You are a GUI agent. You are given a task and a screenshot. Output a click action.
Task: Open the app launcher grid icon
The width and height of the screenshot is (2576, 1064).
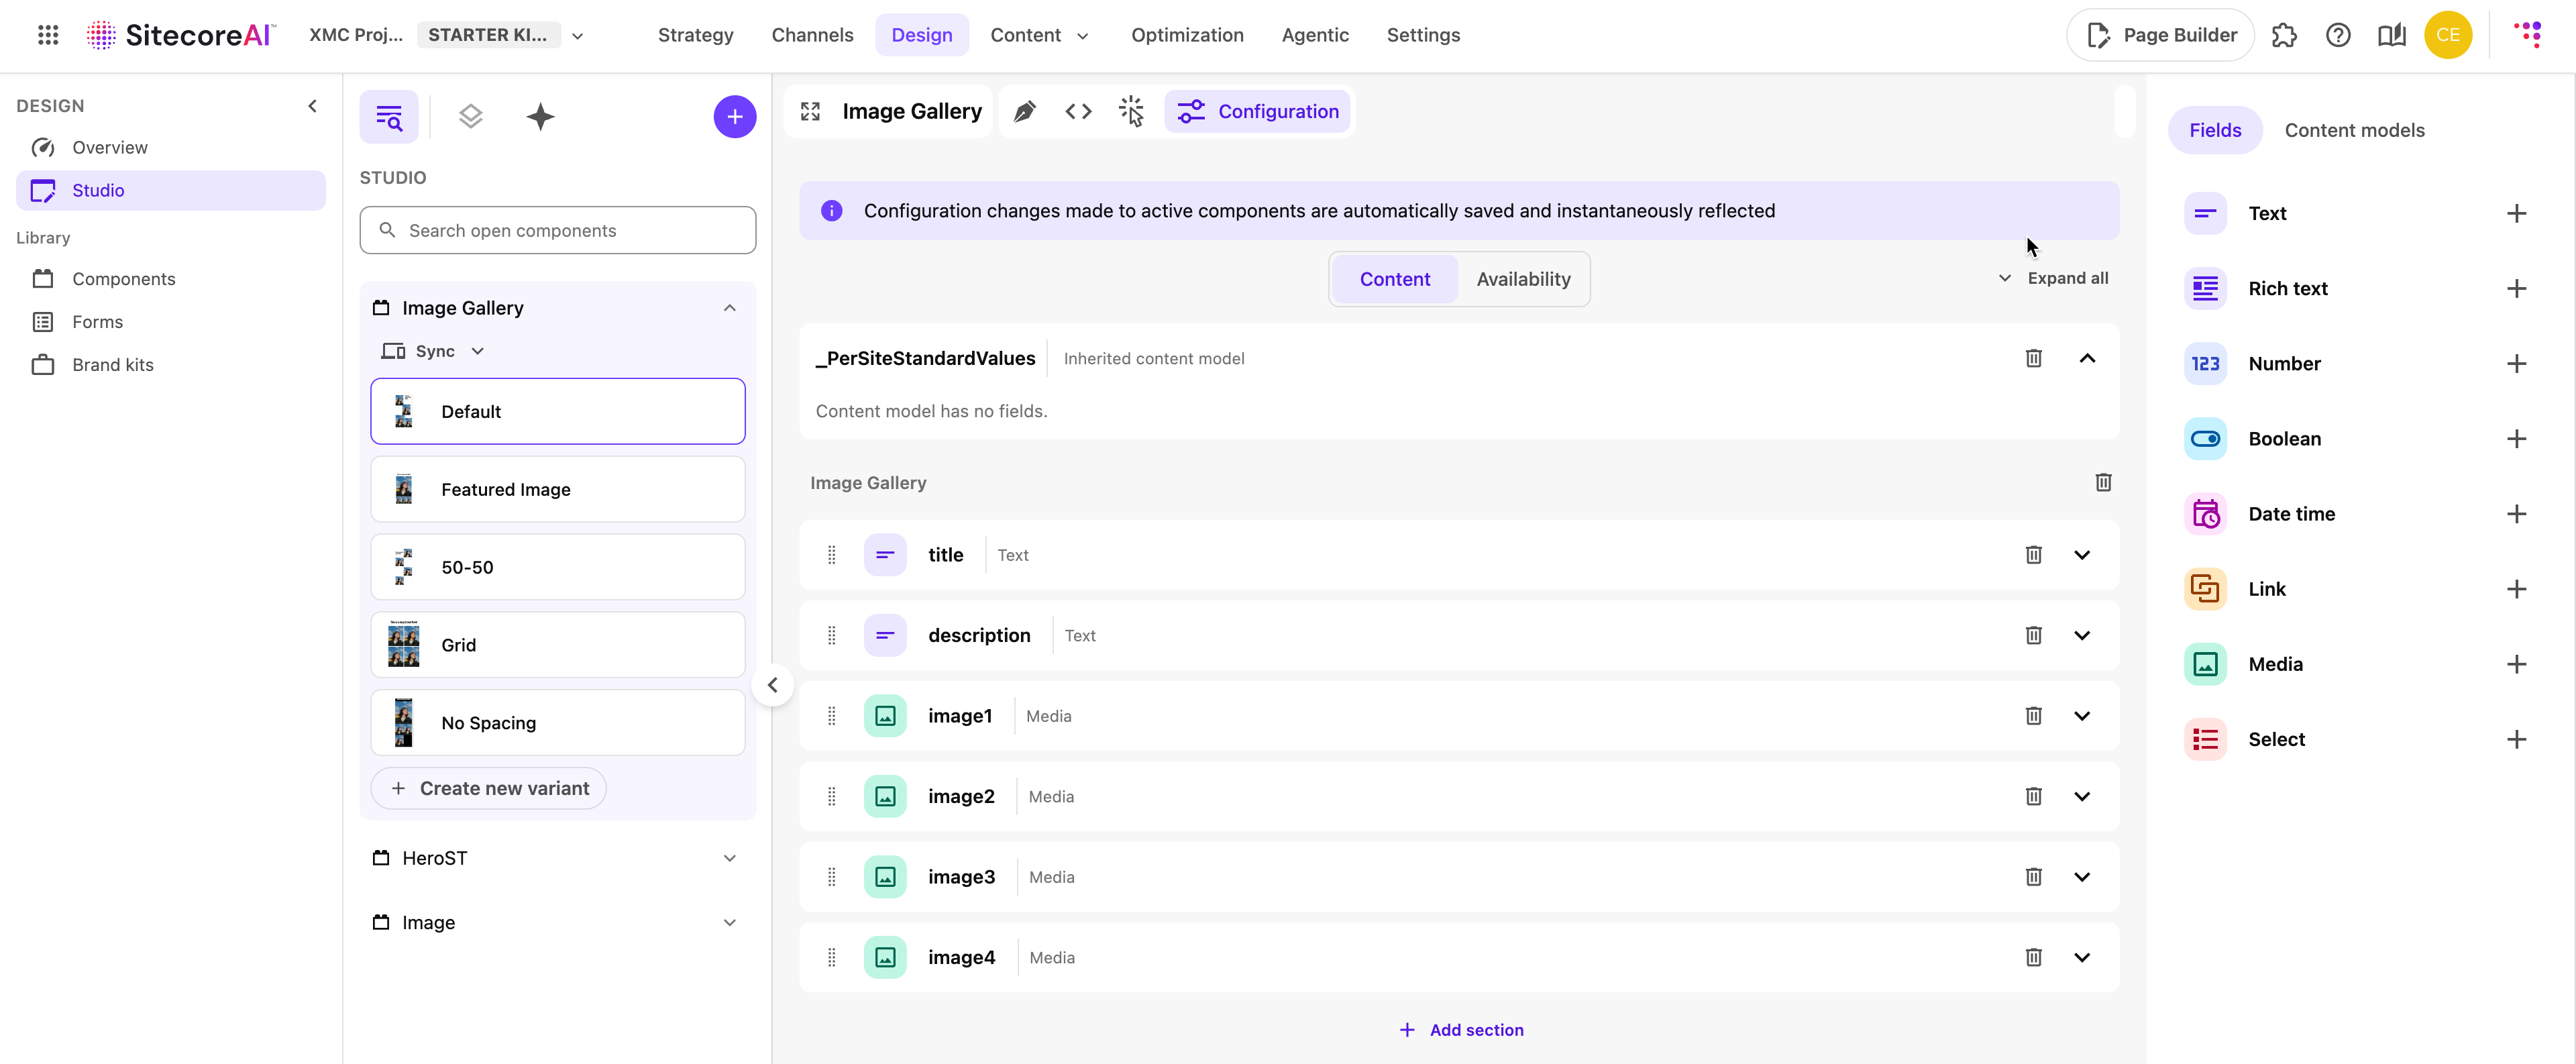pyautogui.click(x=48, y=35)
